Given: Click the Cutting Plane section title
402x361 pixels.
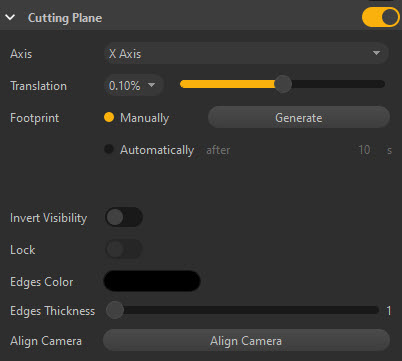Looking at the screenshot, I should (x=65, y=18).
